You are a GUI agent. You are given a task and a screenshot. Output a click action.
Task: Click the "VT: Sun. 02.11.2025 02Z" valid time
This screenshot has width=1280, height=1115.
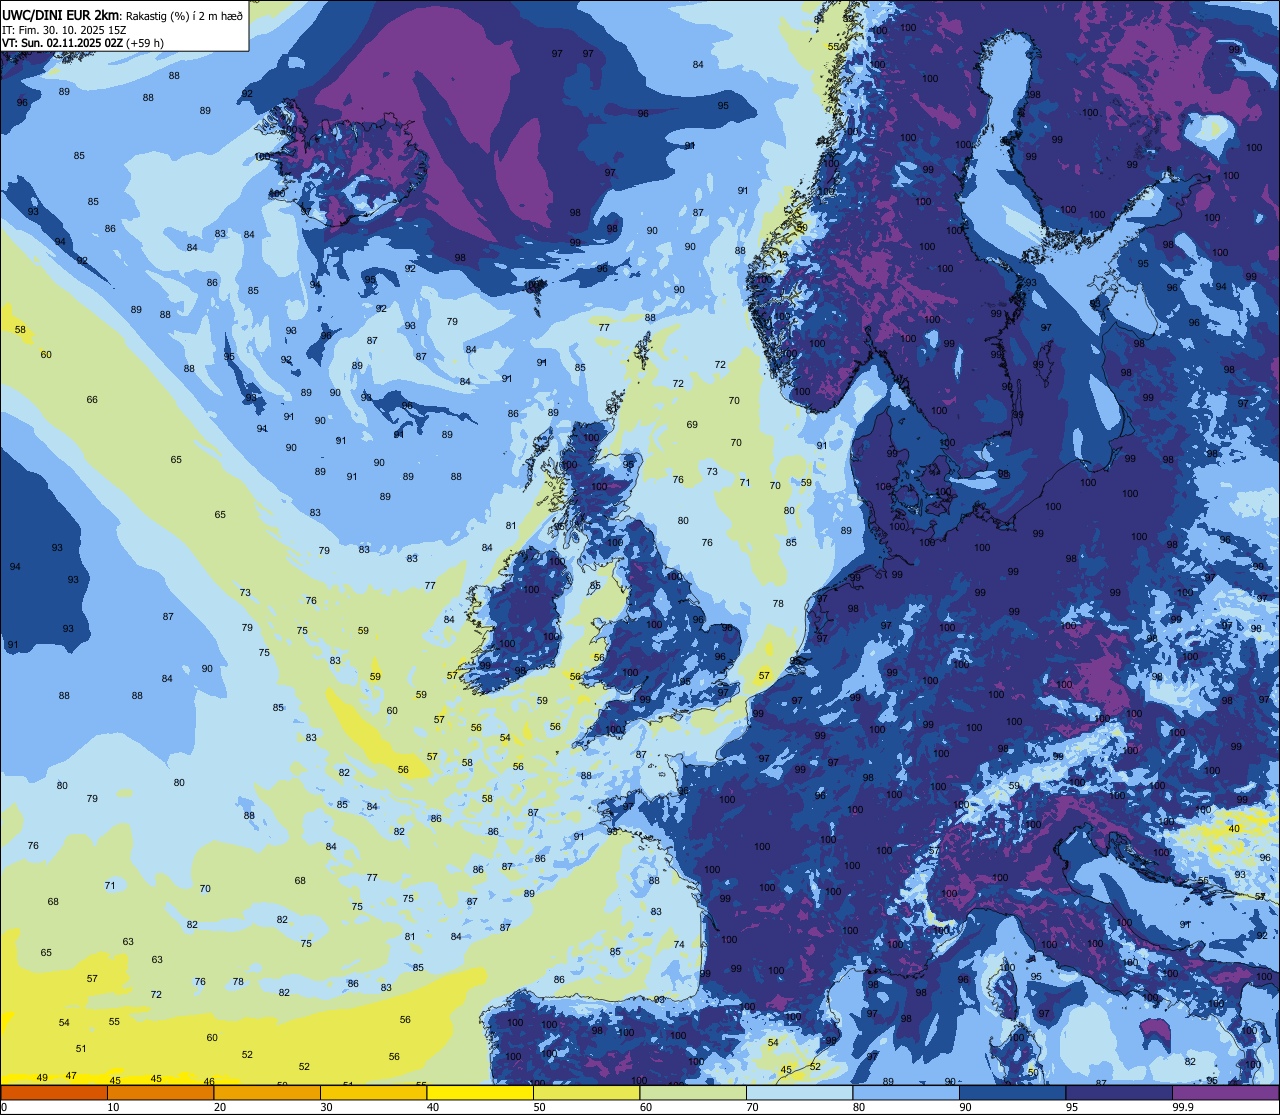pyautogui.click(x=63, y=43)
